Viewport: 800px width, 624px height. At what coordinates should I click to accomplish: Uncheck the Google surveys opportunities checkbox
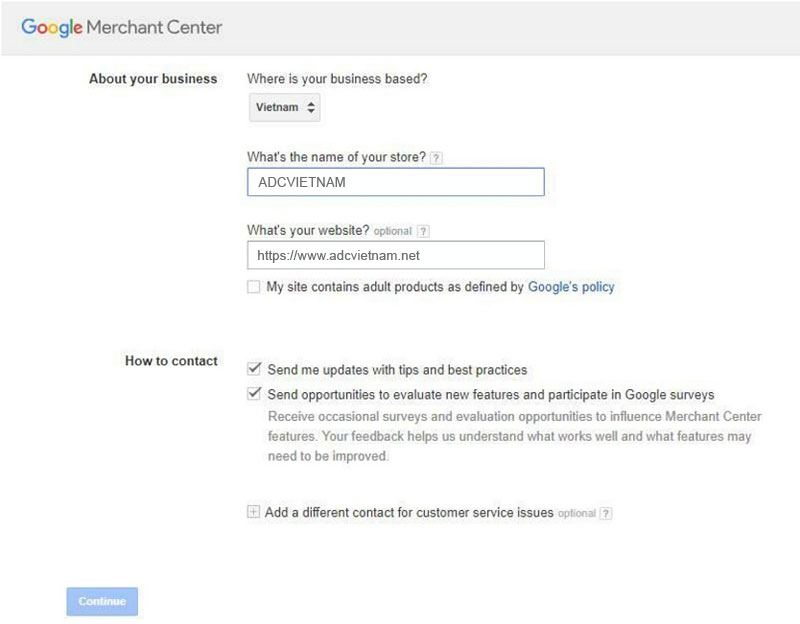[x=254, y=394]
